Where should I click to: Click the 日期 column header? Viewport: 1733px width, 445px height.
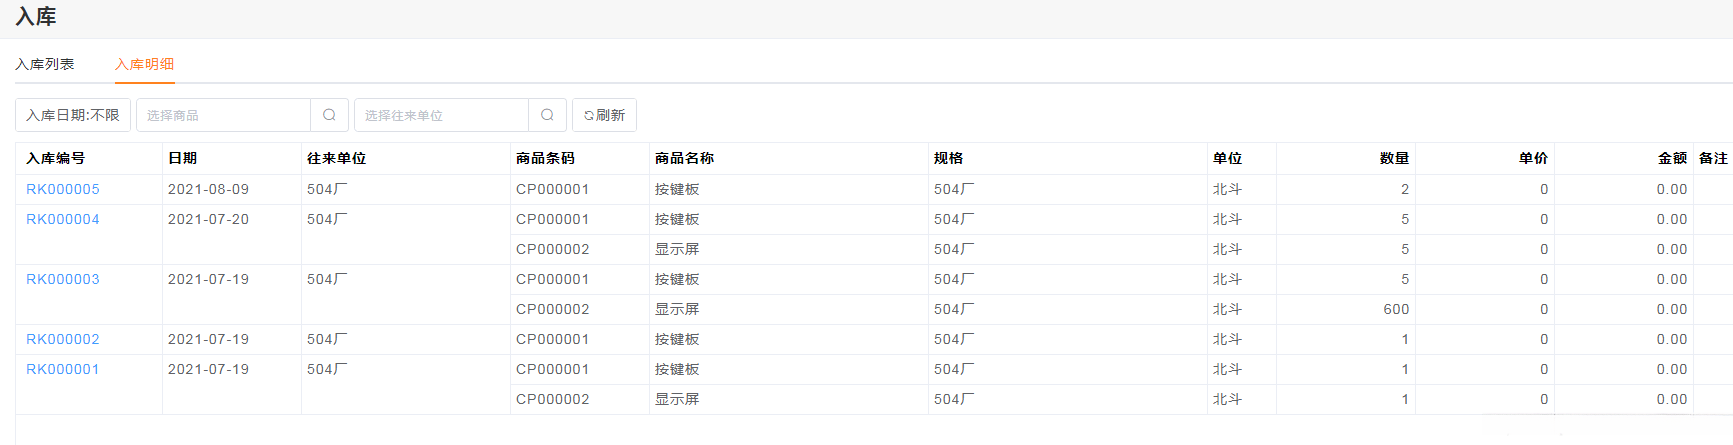click(x=183, y=158)
